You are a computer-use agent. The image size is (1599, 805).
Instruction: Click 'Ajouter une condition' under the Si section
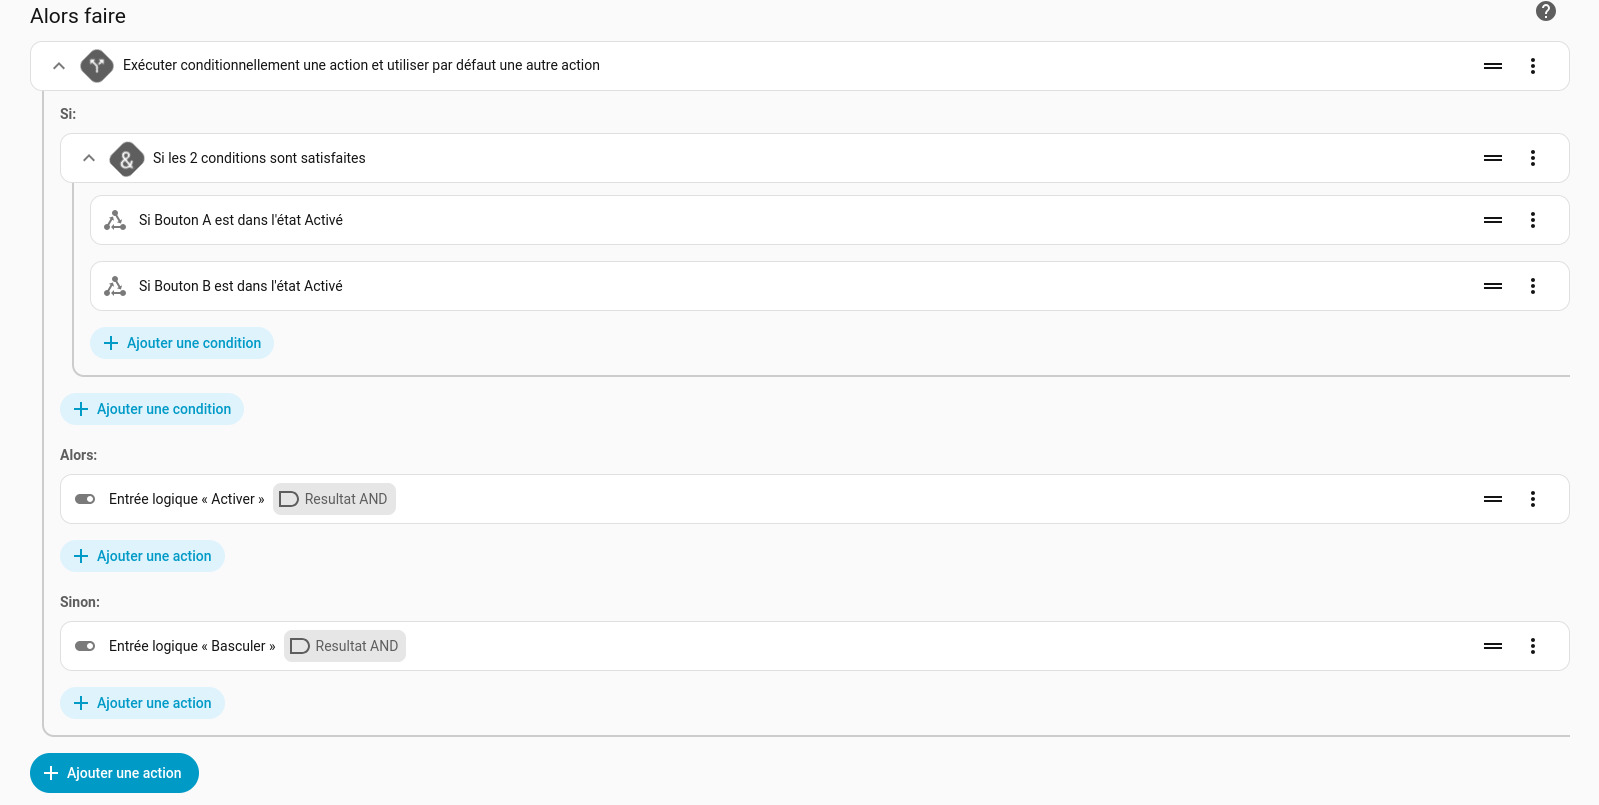point(152,409)
